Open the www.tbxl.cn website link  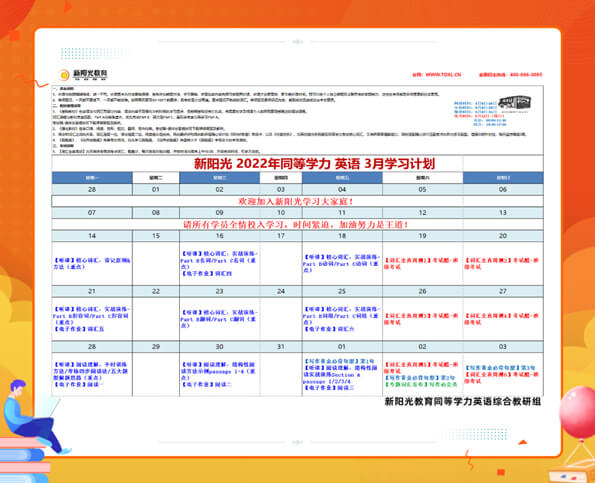coord(436,75)
